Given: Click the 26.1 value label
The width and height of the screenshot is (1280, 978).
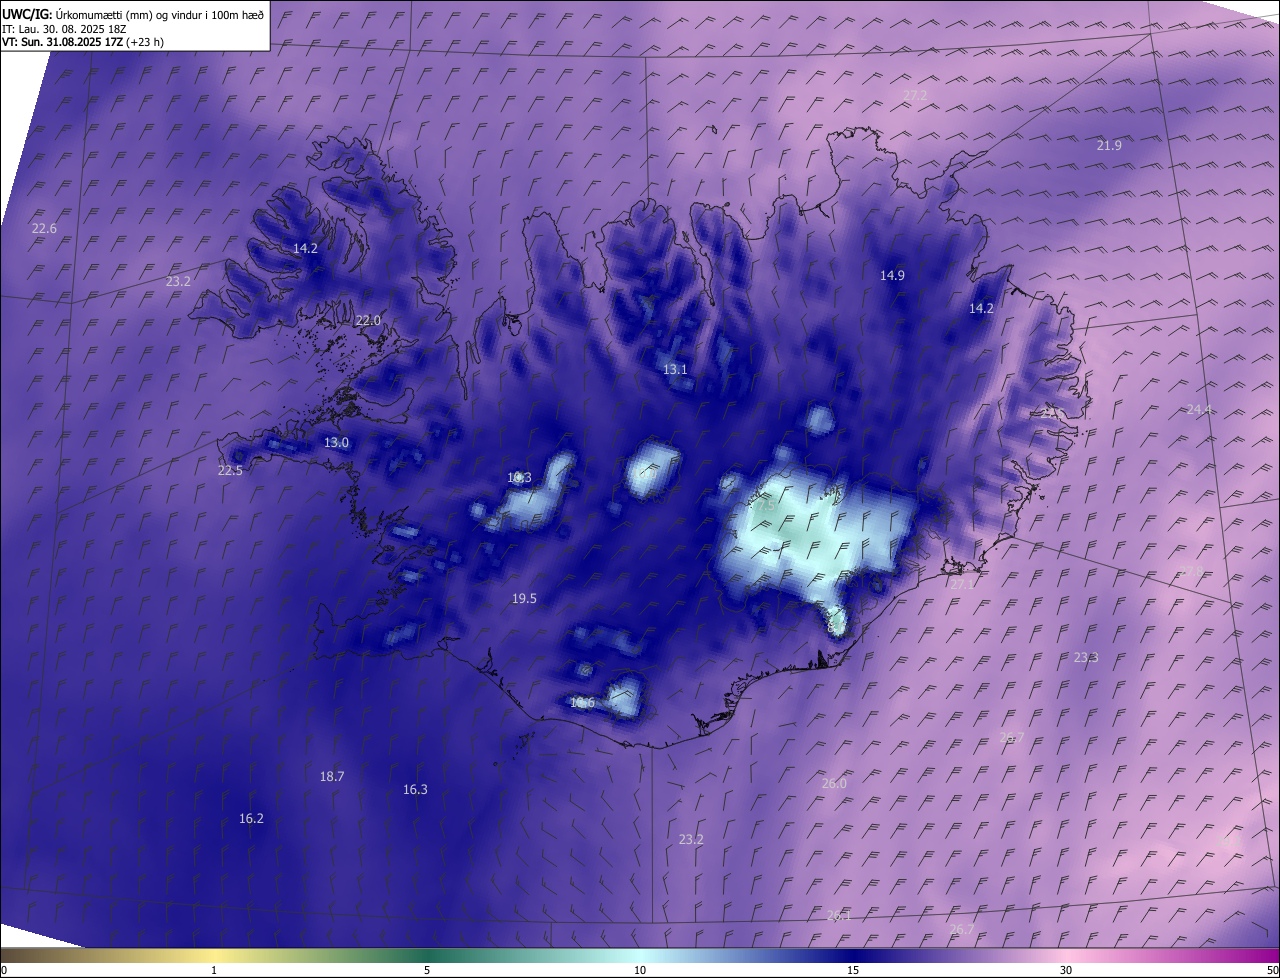Looking at the screenshot, I should coord(839,915).
